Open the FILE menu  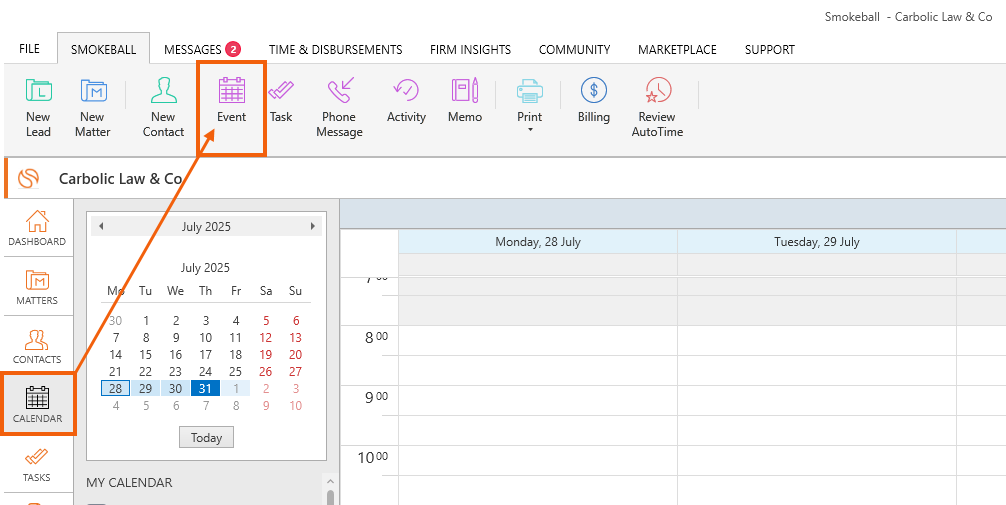click(x=30, y=49)
